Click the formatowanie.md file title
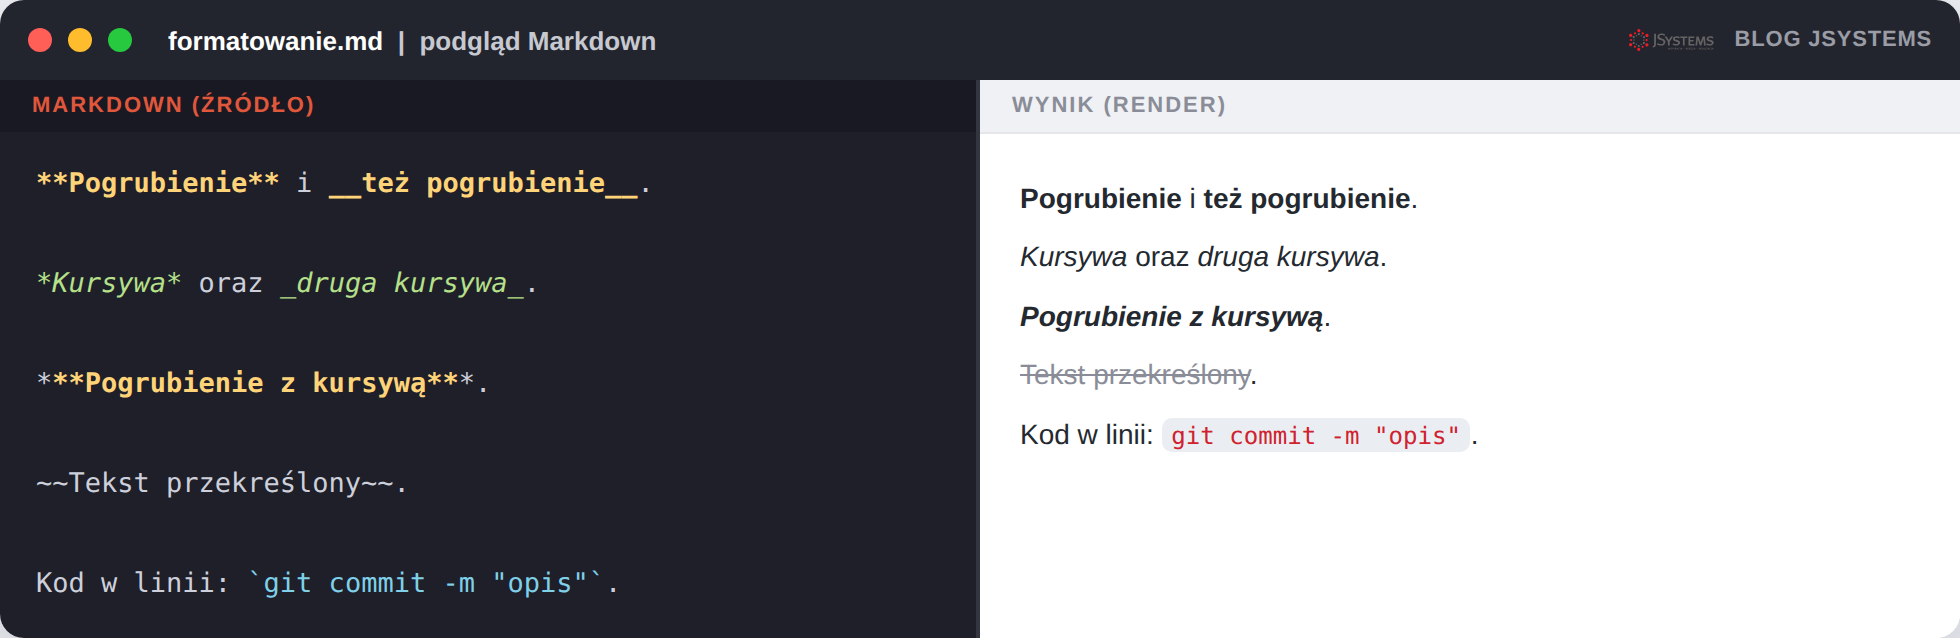 [275, 41]
